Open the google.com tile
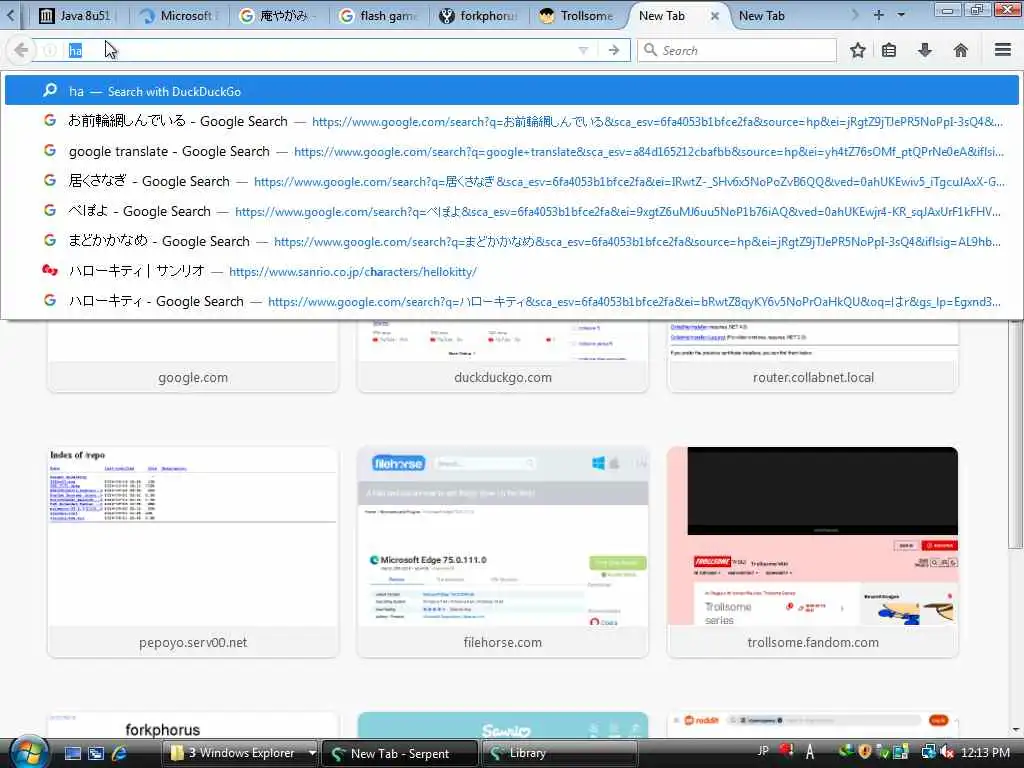The height and width of the screenshot is (768, 1024). tap(193, 356)
